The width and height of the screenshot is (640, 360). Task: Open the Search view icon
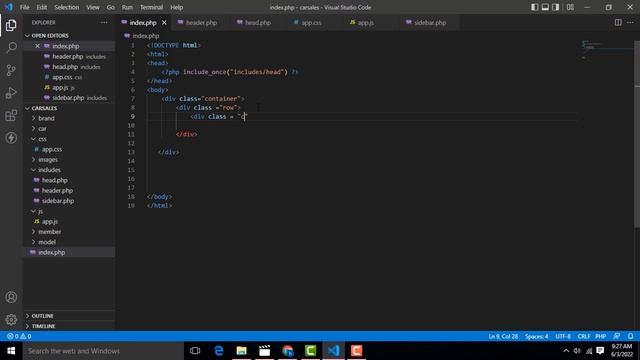(x=11, y=48)
